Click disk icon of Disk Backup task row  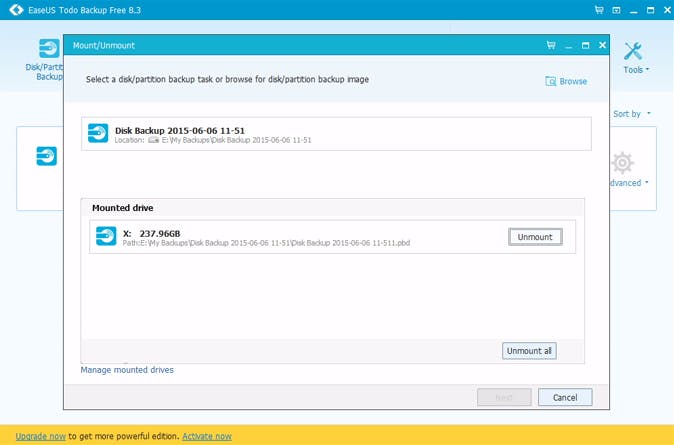pos(98,133)
